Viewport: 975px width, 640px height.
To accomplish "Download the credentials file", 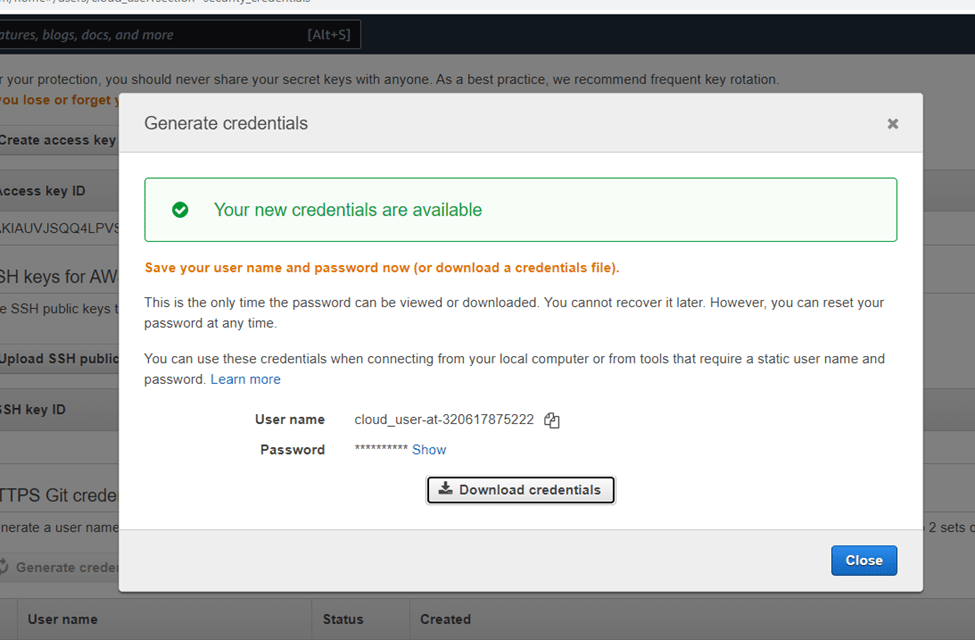I will 520,490.
